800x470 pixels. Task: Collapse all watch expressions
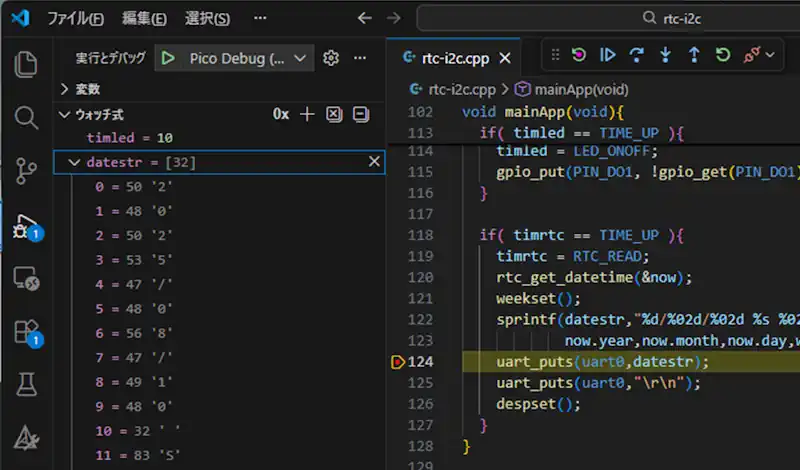[x=361, y=115]
